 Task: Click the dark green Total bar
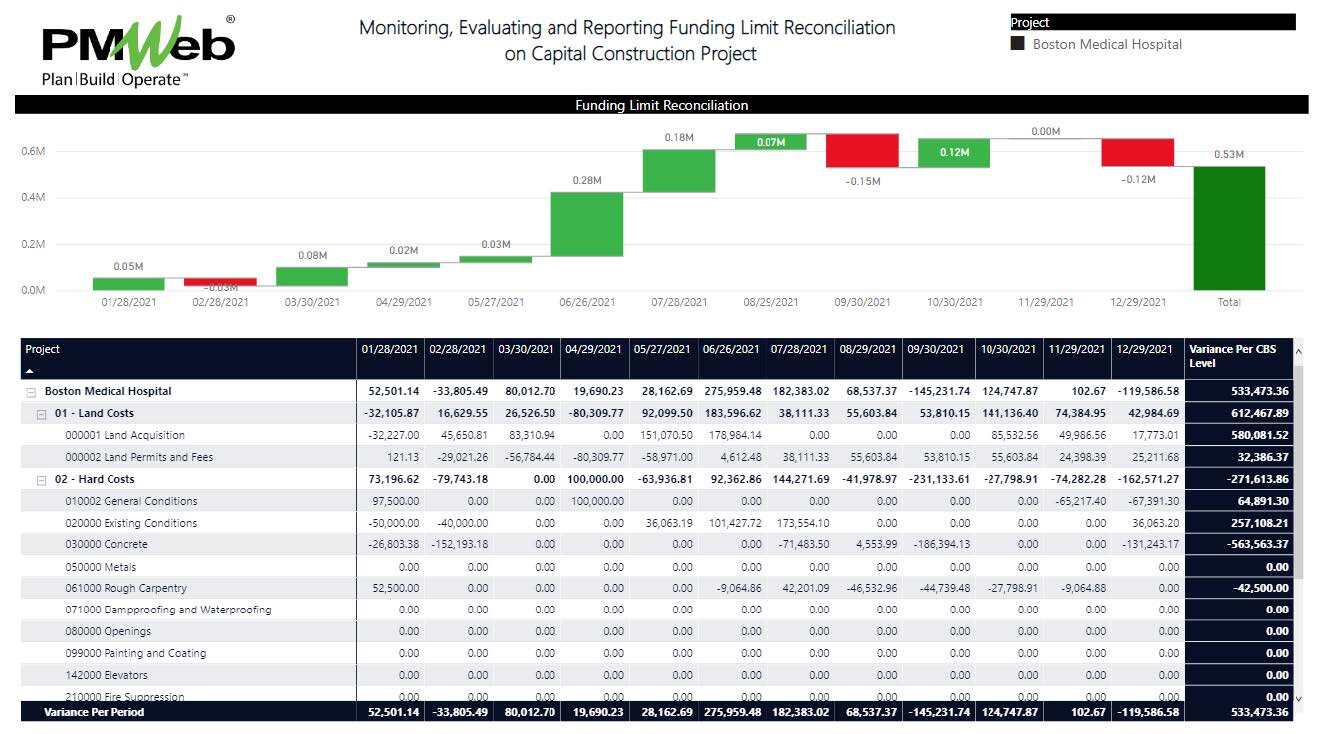(1229, 228)
